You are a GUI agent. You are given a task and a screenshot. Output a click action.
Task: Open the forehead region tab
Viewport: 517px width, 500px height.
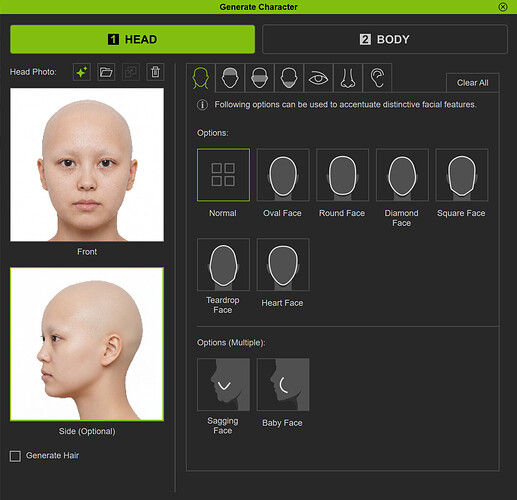pos(230,78)
